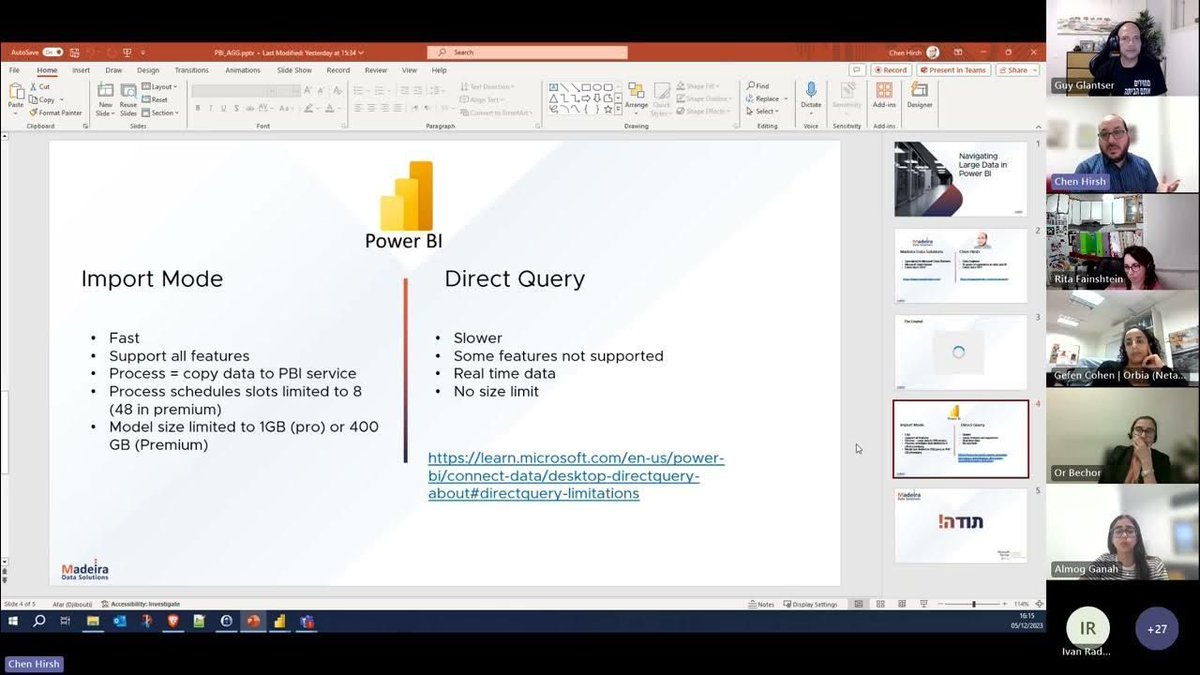Toggle Bold formatting
This screenshot has width=1200, height=675.
pos(198,108)
